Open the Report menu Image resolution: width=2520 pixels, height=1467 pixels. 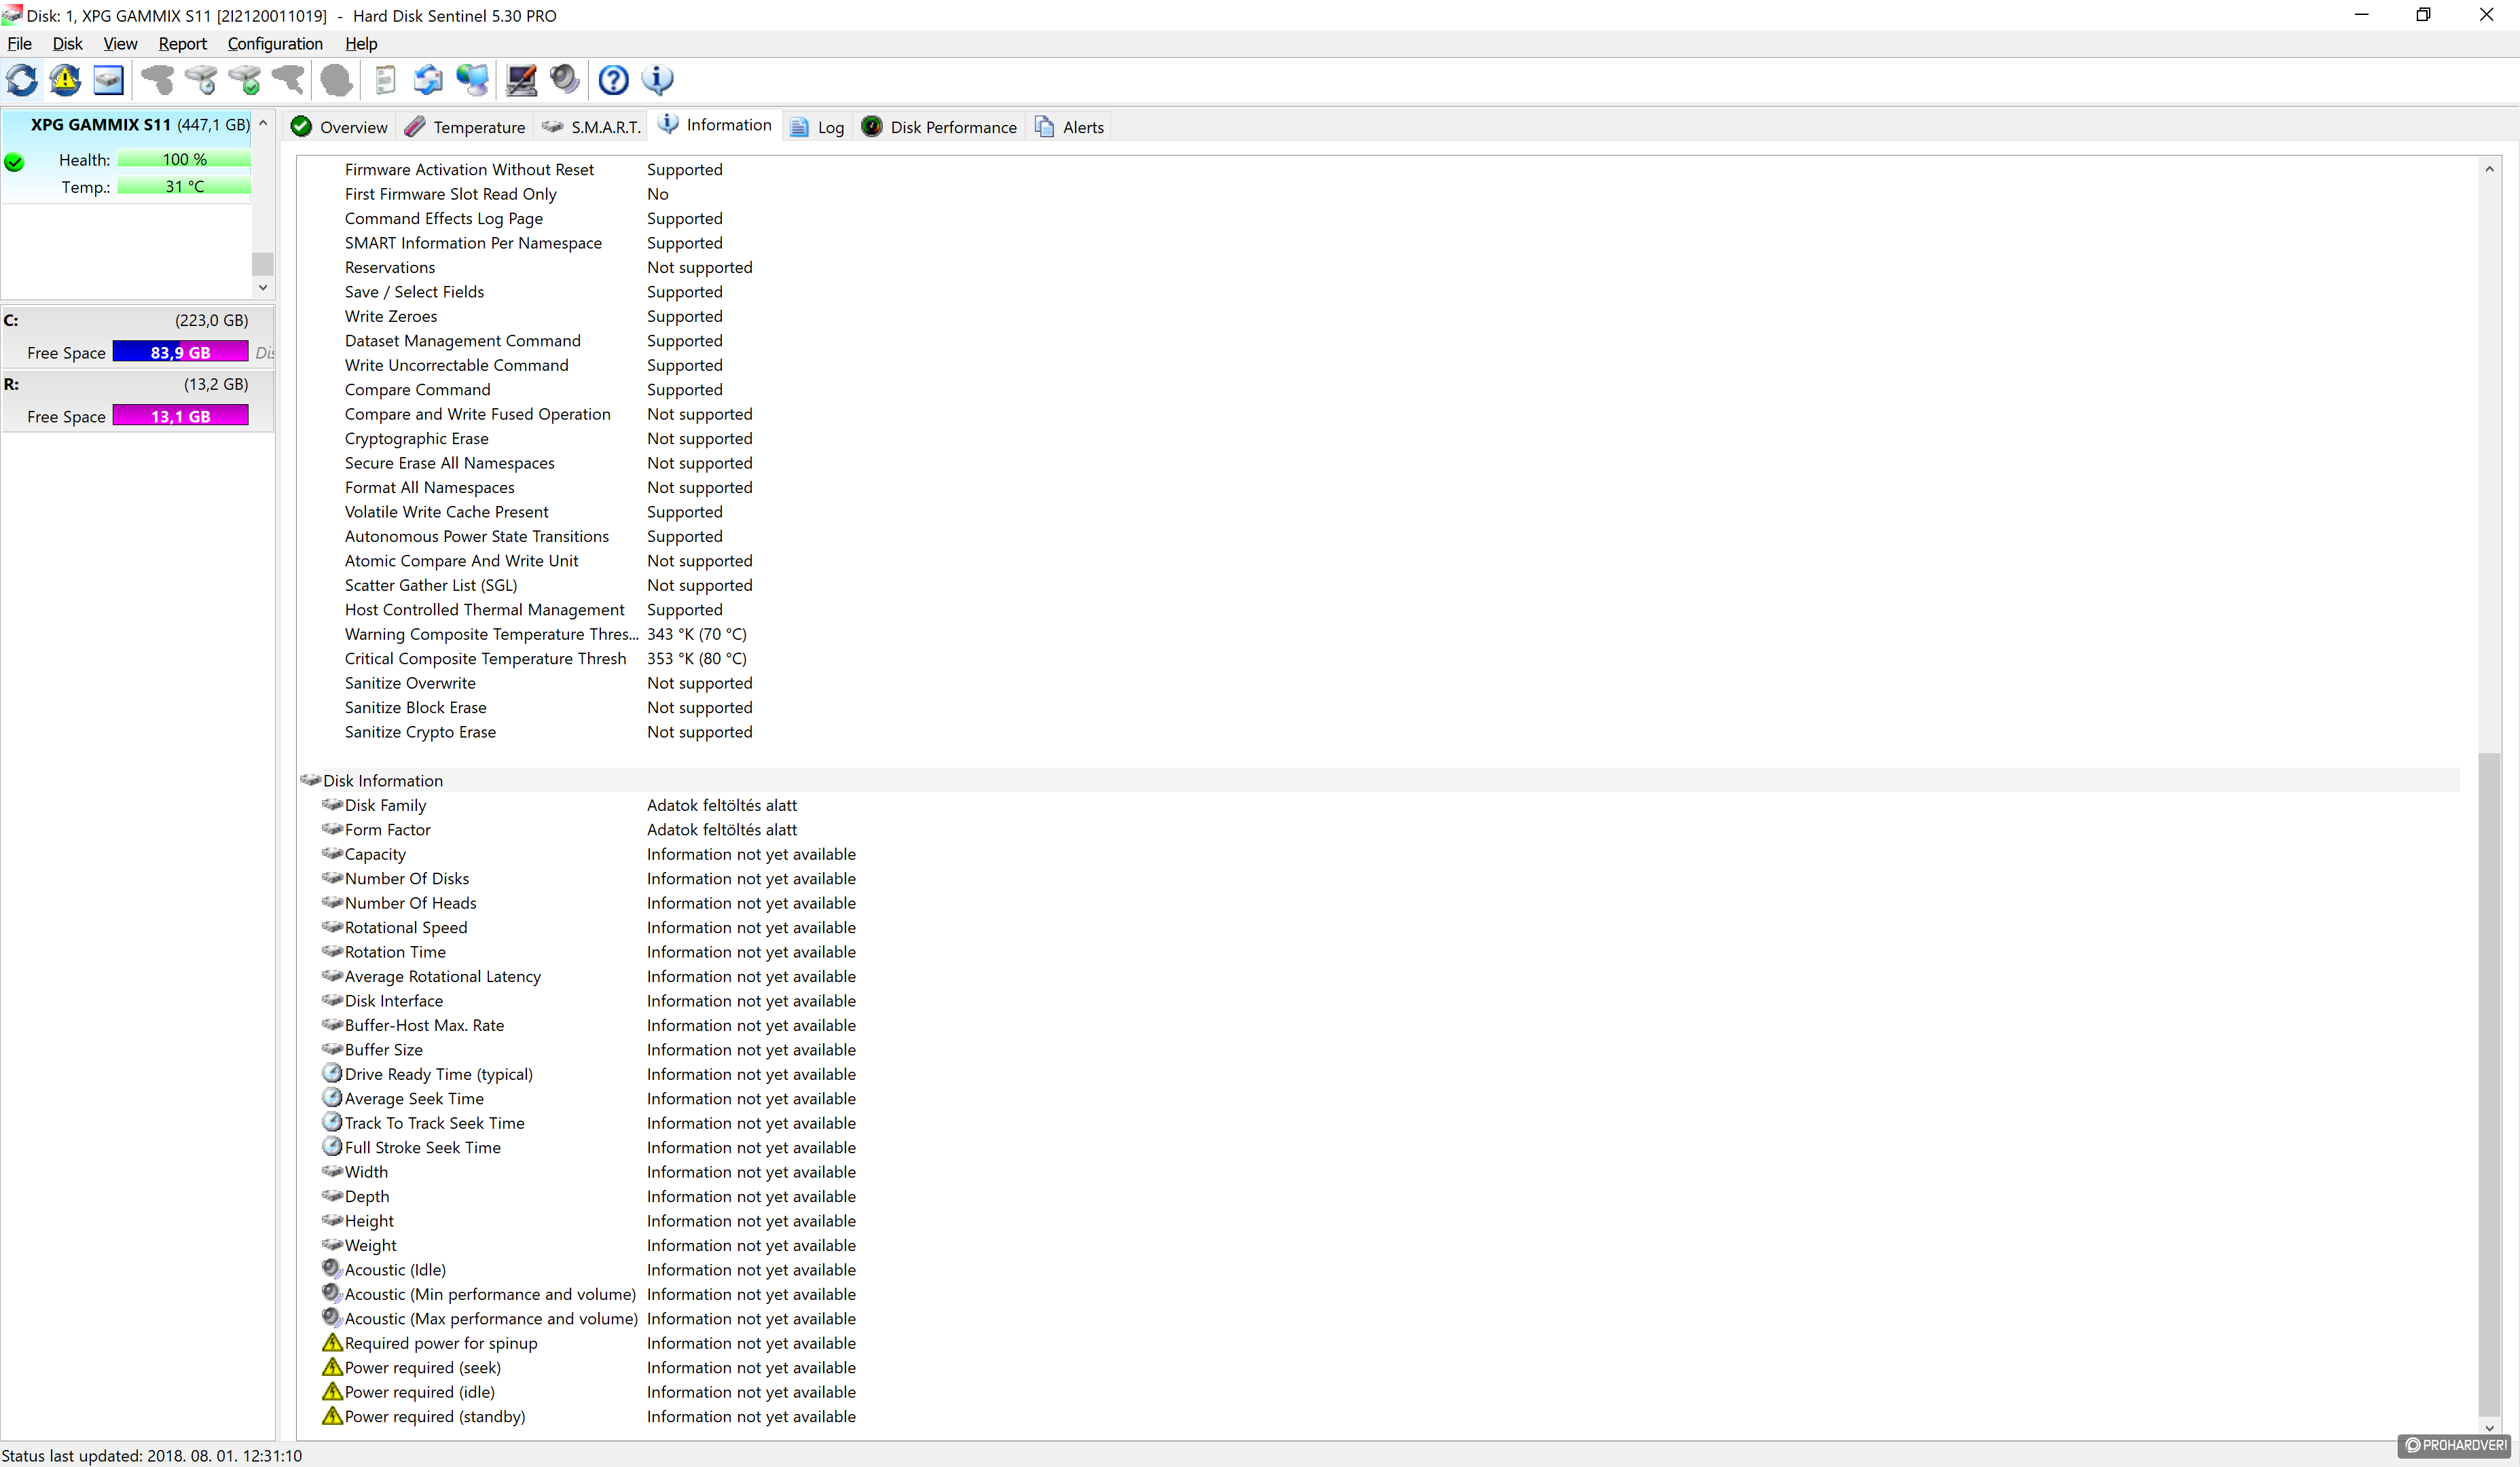coord(182,44)
